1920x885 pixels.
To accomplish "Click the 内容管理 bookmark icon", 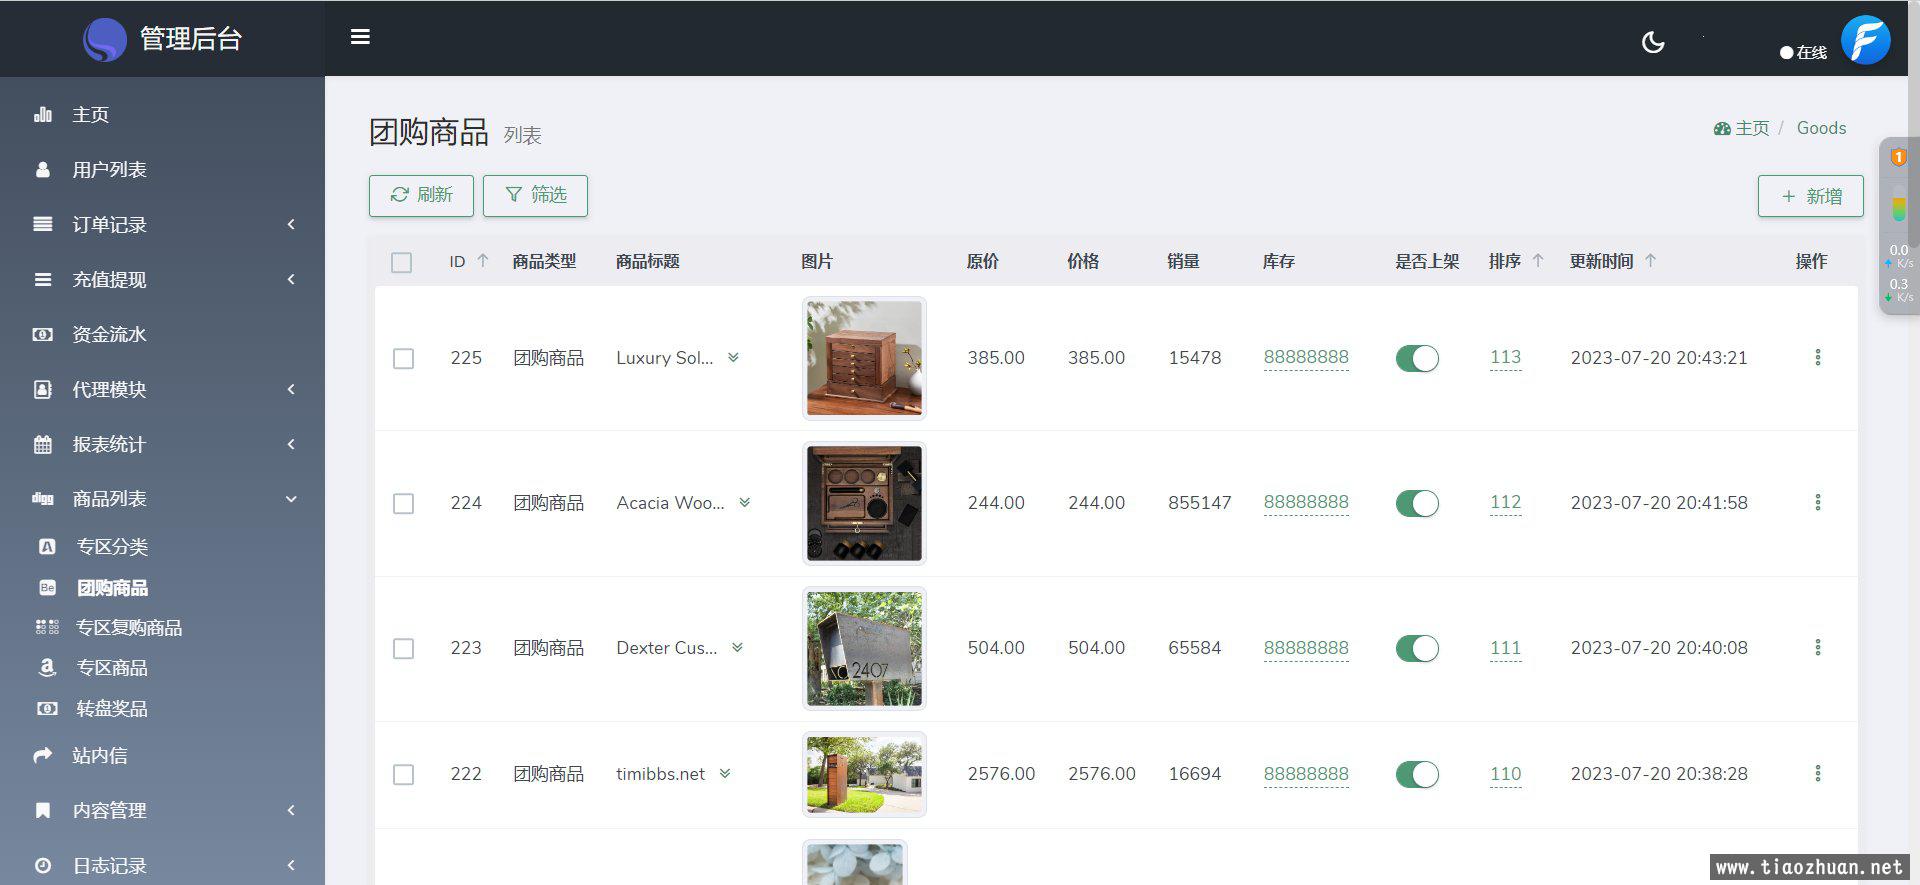I will tap(42, 811).
